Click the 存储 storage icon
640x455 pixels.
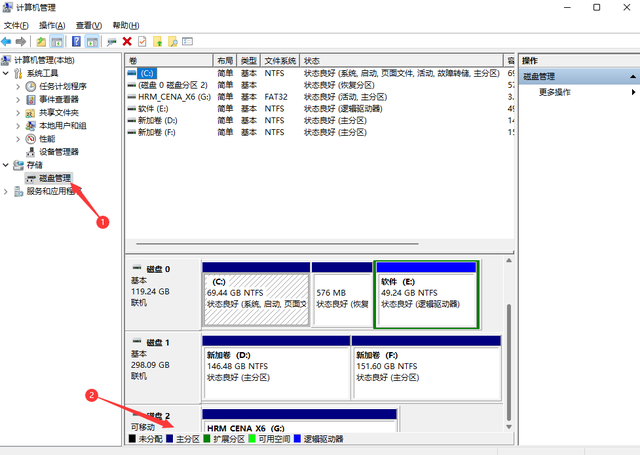coord(18,165)
